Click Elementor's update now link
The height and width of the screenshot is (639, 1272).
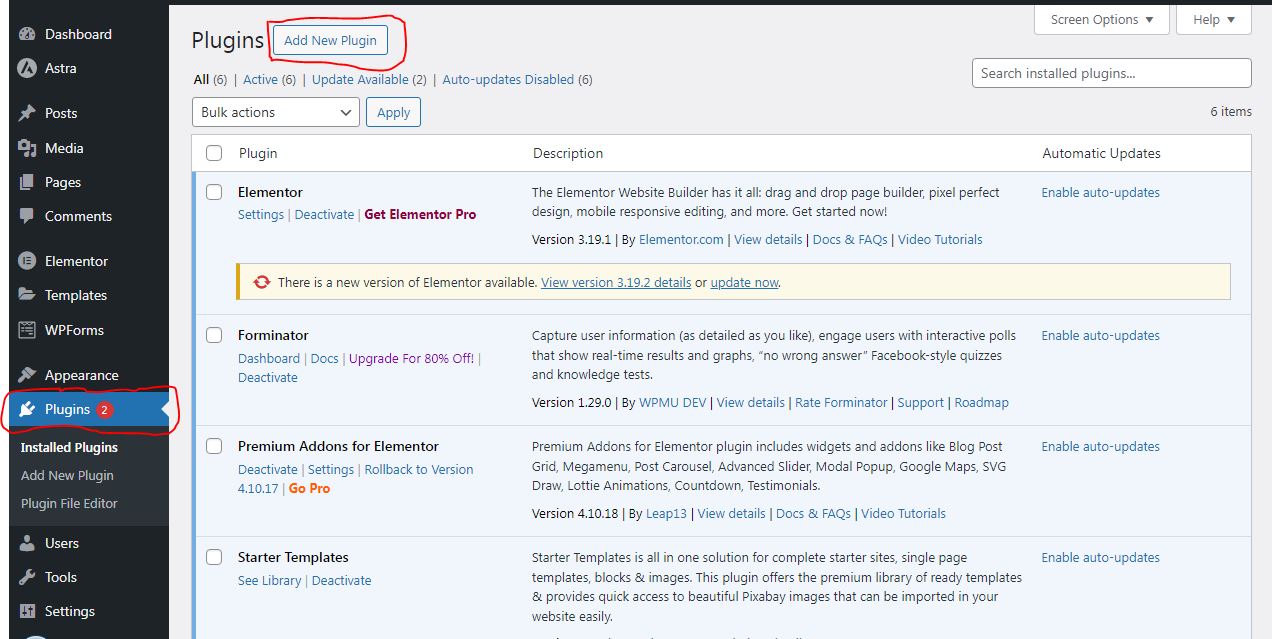[x=744, y=282]
